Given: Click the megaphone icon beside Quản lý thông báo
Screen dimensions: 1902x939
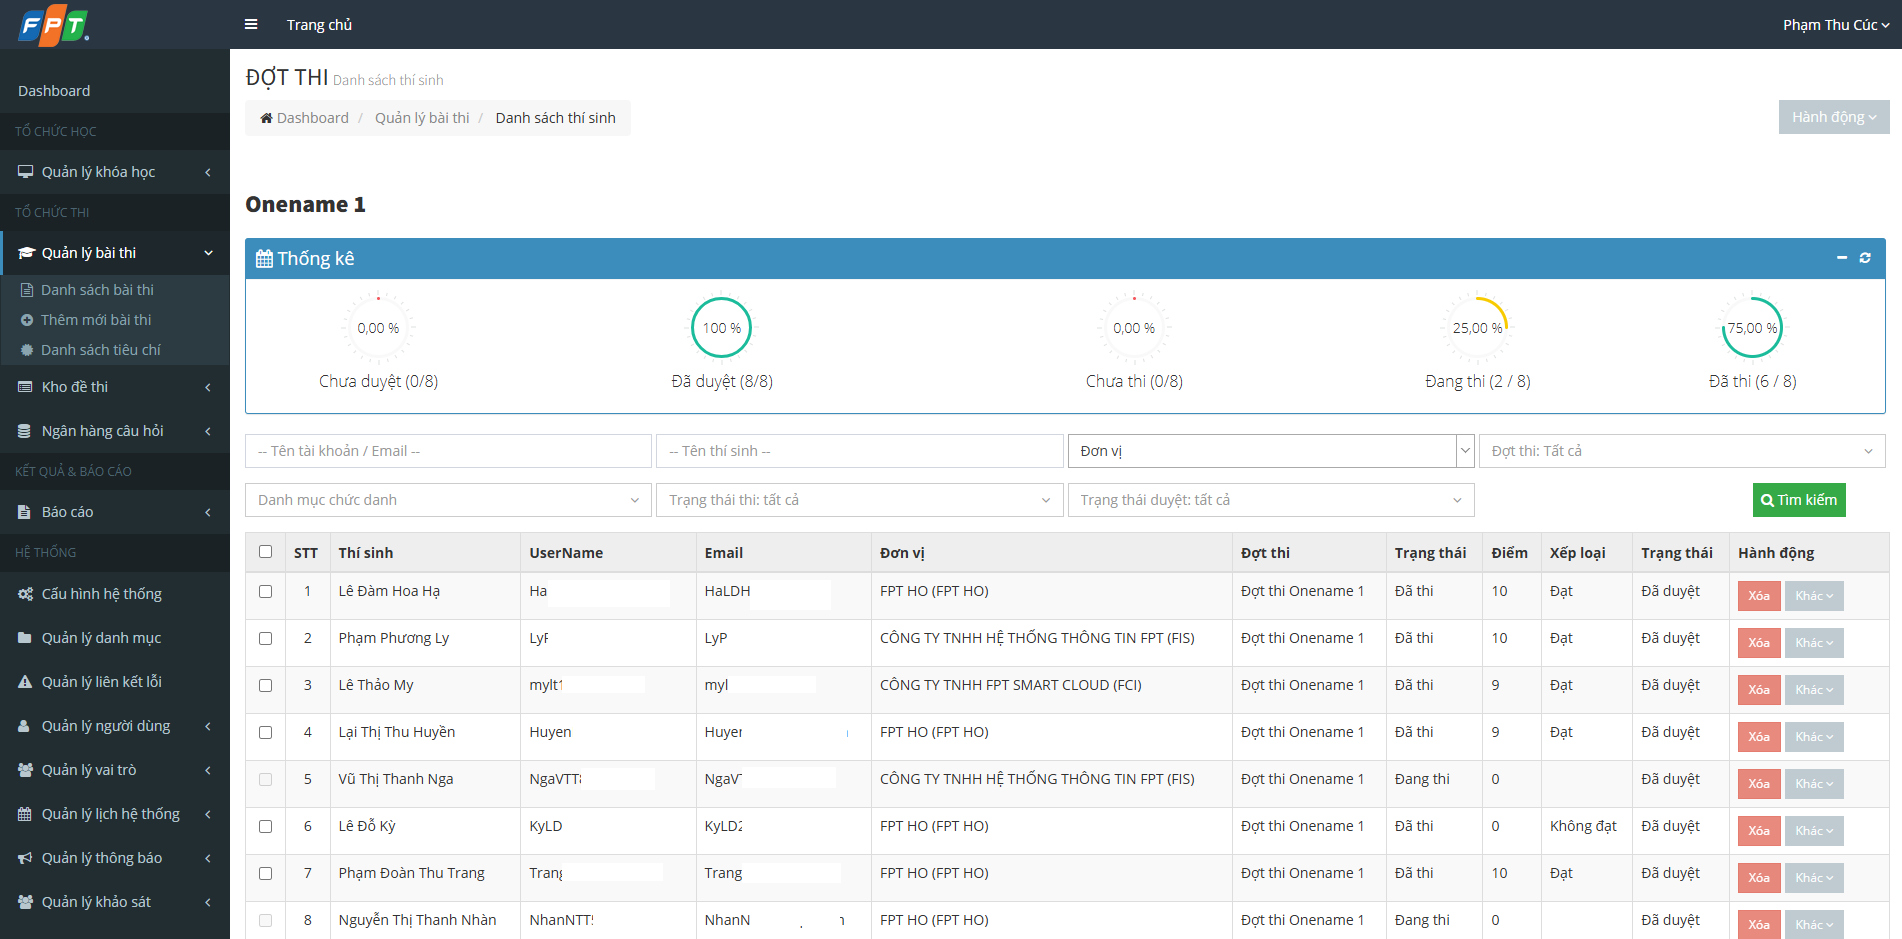Looking at the screenshot, I should click(25, 858).
